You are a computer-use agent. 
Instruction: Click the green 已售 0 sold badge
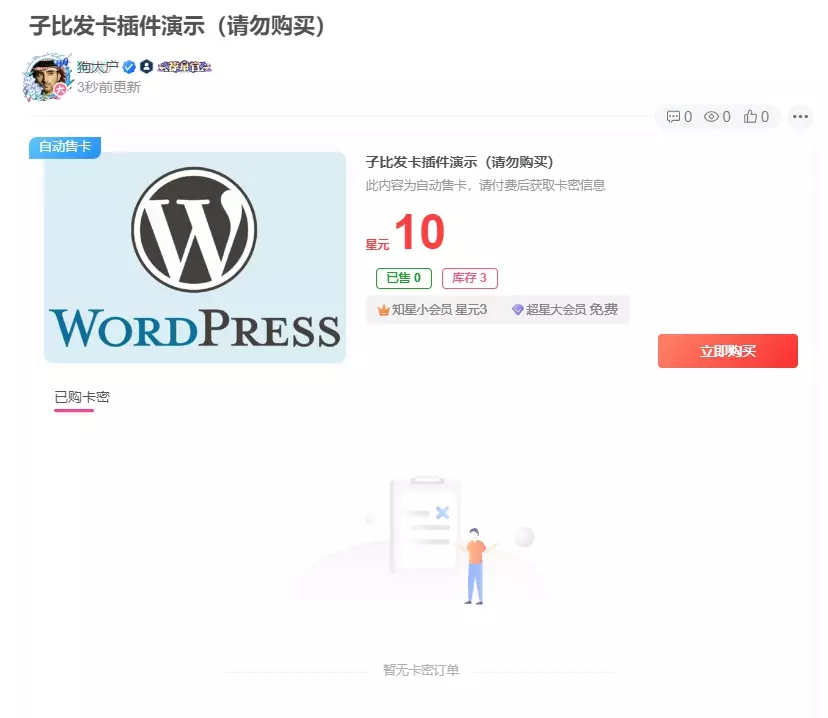point(402,278)
